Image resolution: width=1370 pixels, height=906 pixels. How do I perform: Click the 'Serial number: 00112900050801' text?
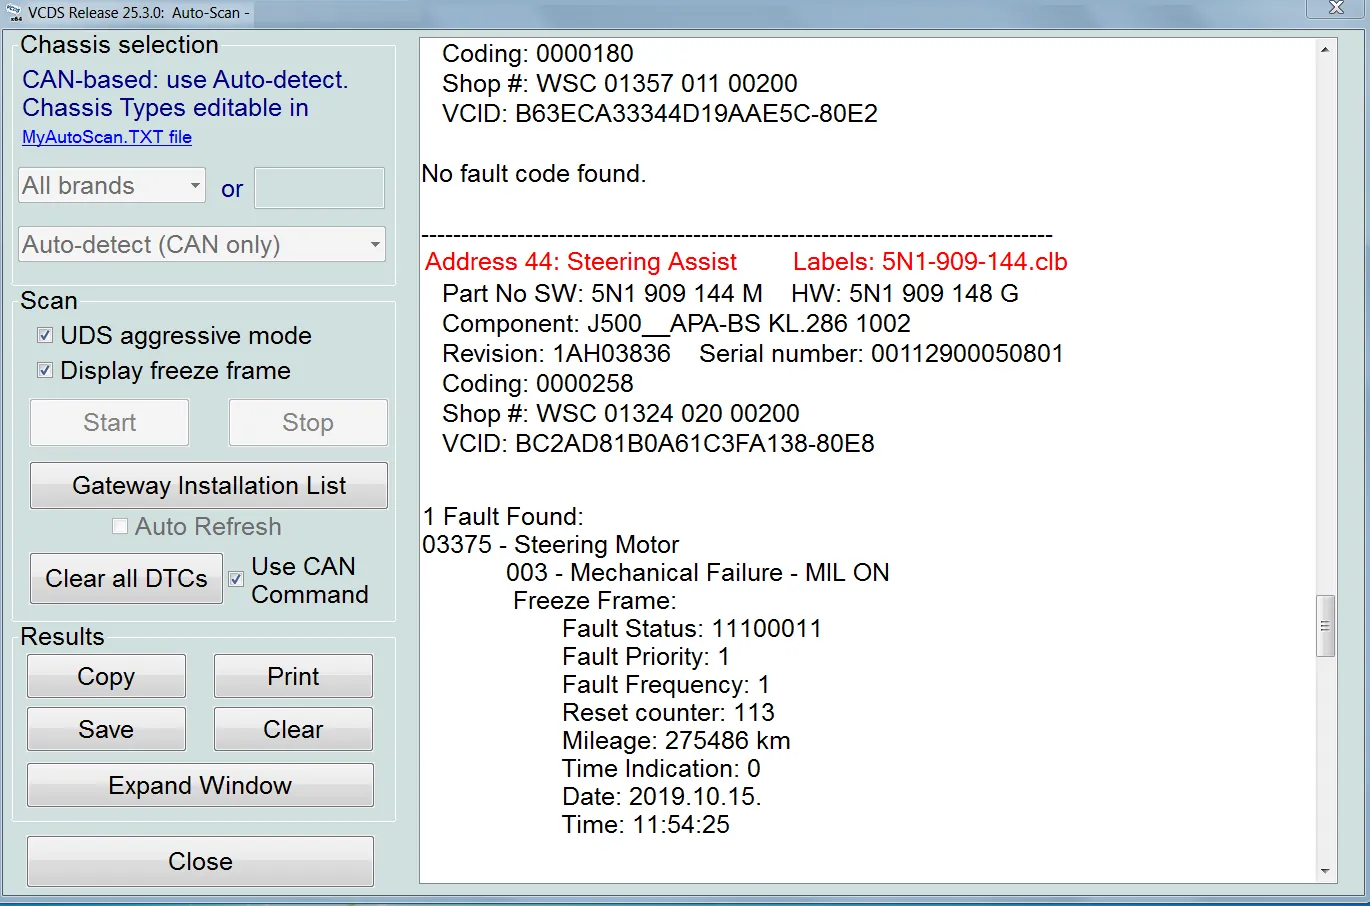tap(882, 354)
